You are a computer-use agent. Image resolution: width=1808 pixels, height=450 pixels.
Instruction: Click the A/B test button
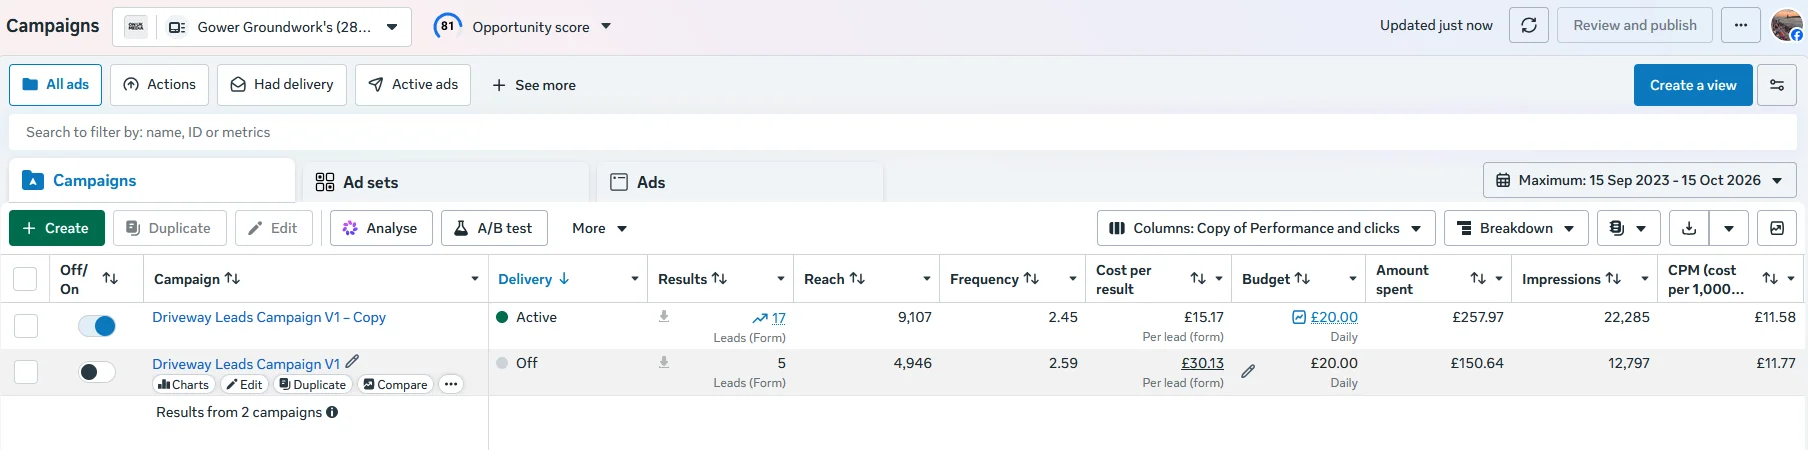[x=494, y=228]
